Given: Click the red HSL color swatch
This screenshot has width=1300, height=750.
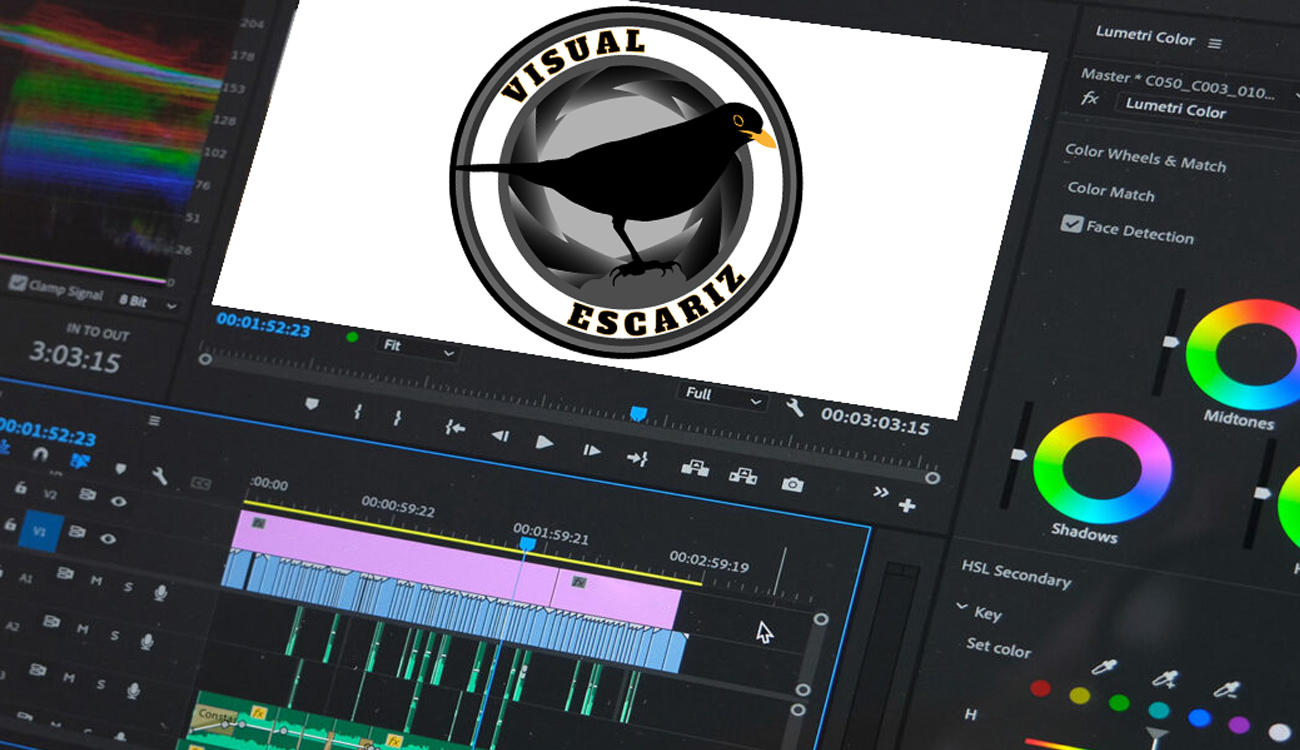Looking at the screenshot, I should coord(1040,689).
